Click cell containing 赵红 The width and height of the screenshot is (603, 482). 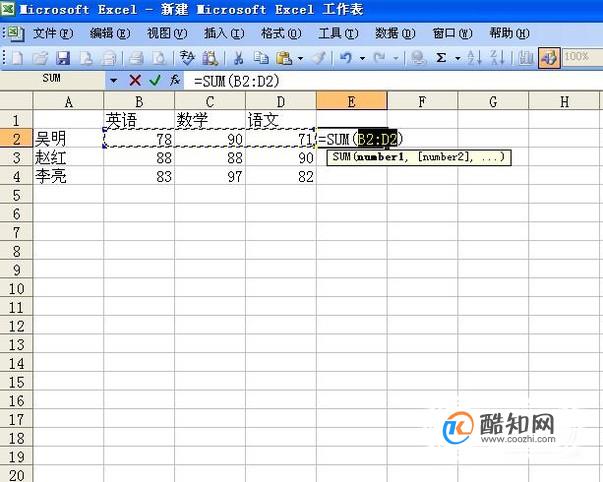pyautogui.click(x=68, y=157)
